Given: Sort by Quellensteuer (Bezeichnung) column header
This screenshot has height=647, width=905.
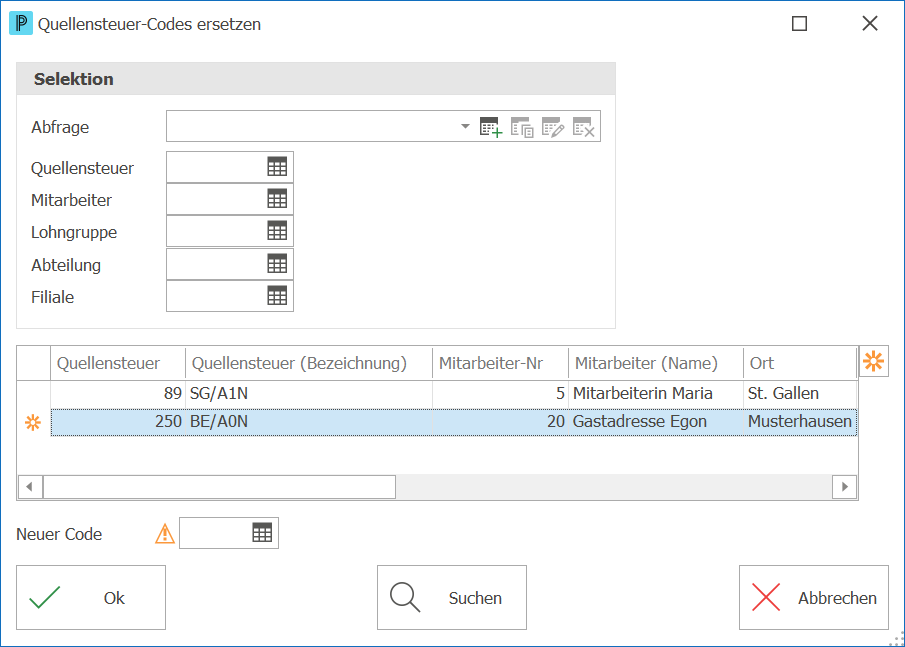Looking at the screenshot, I should pyautogui.click(x=309, y=363).
